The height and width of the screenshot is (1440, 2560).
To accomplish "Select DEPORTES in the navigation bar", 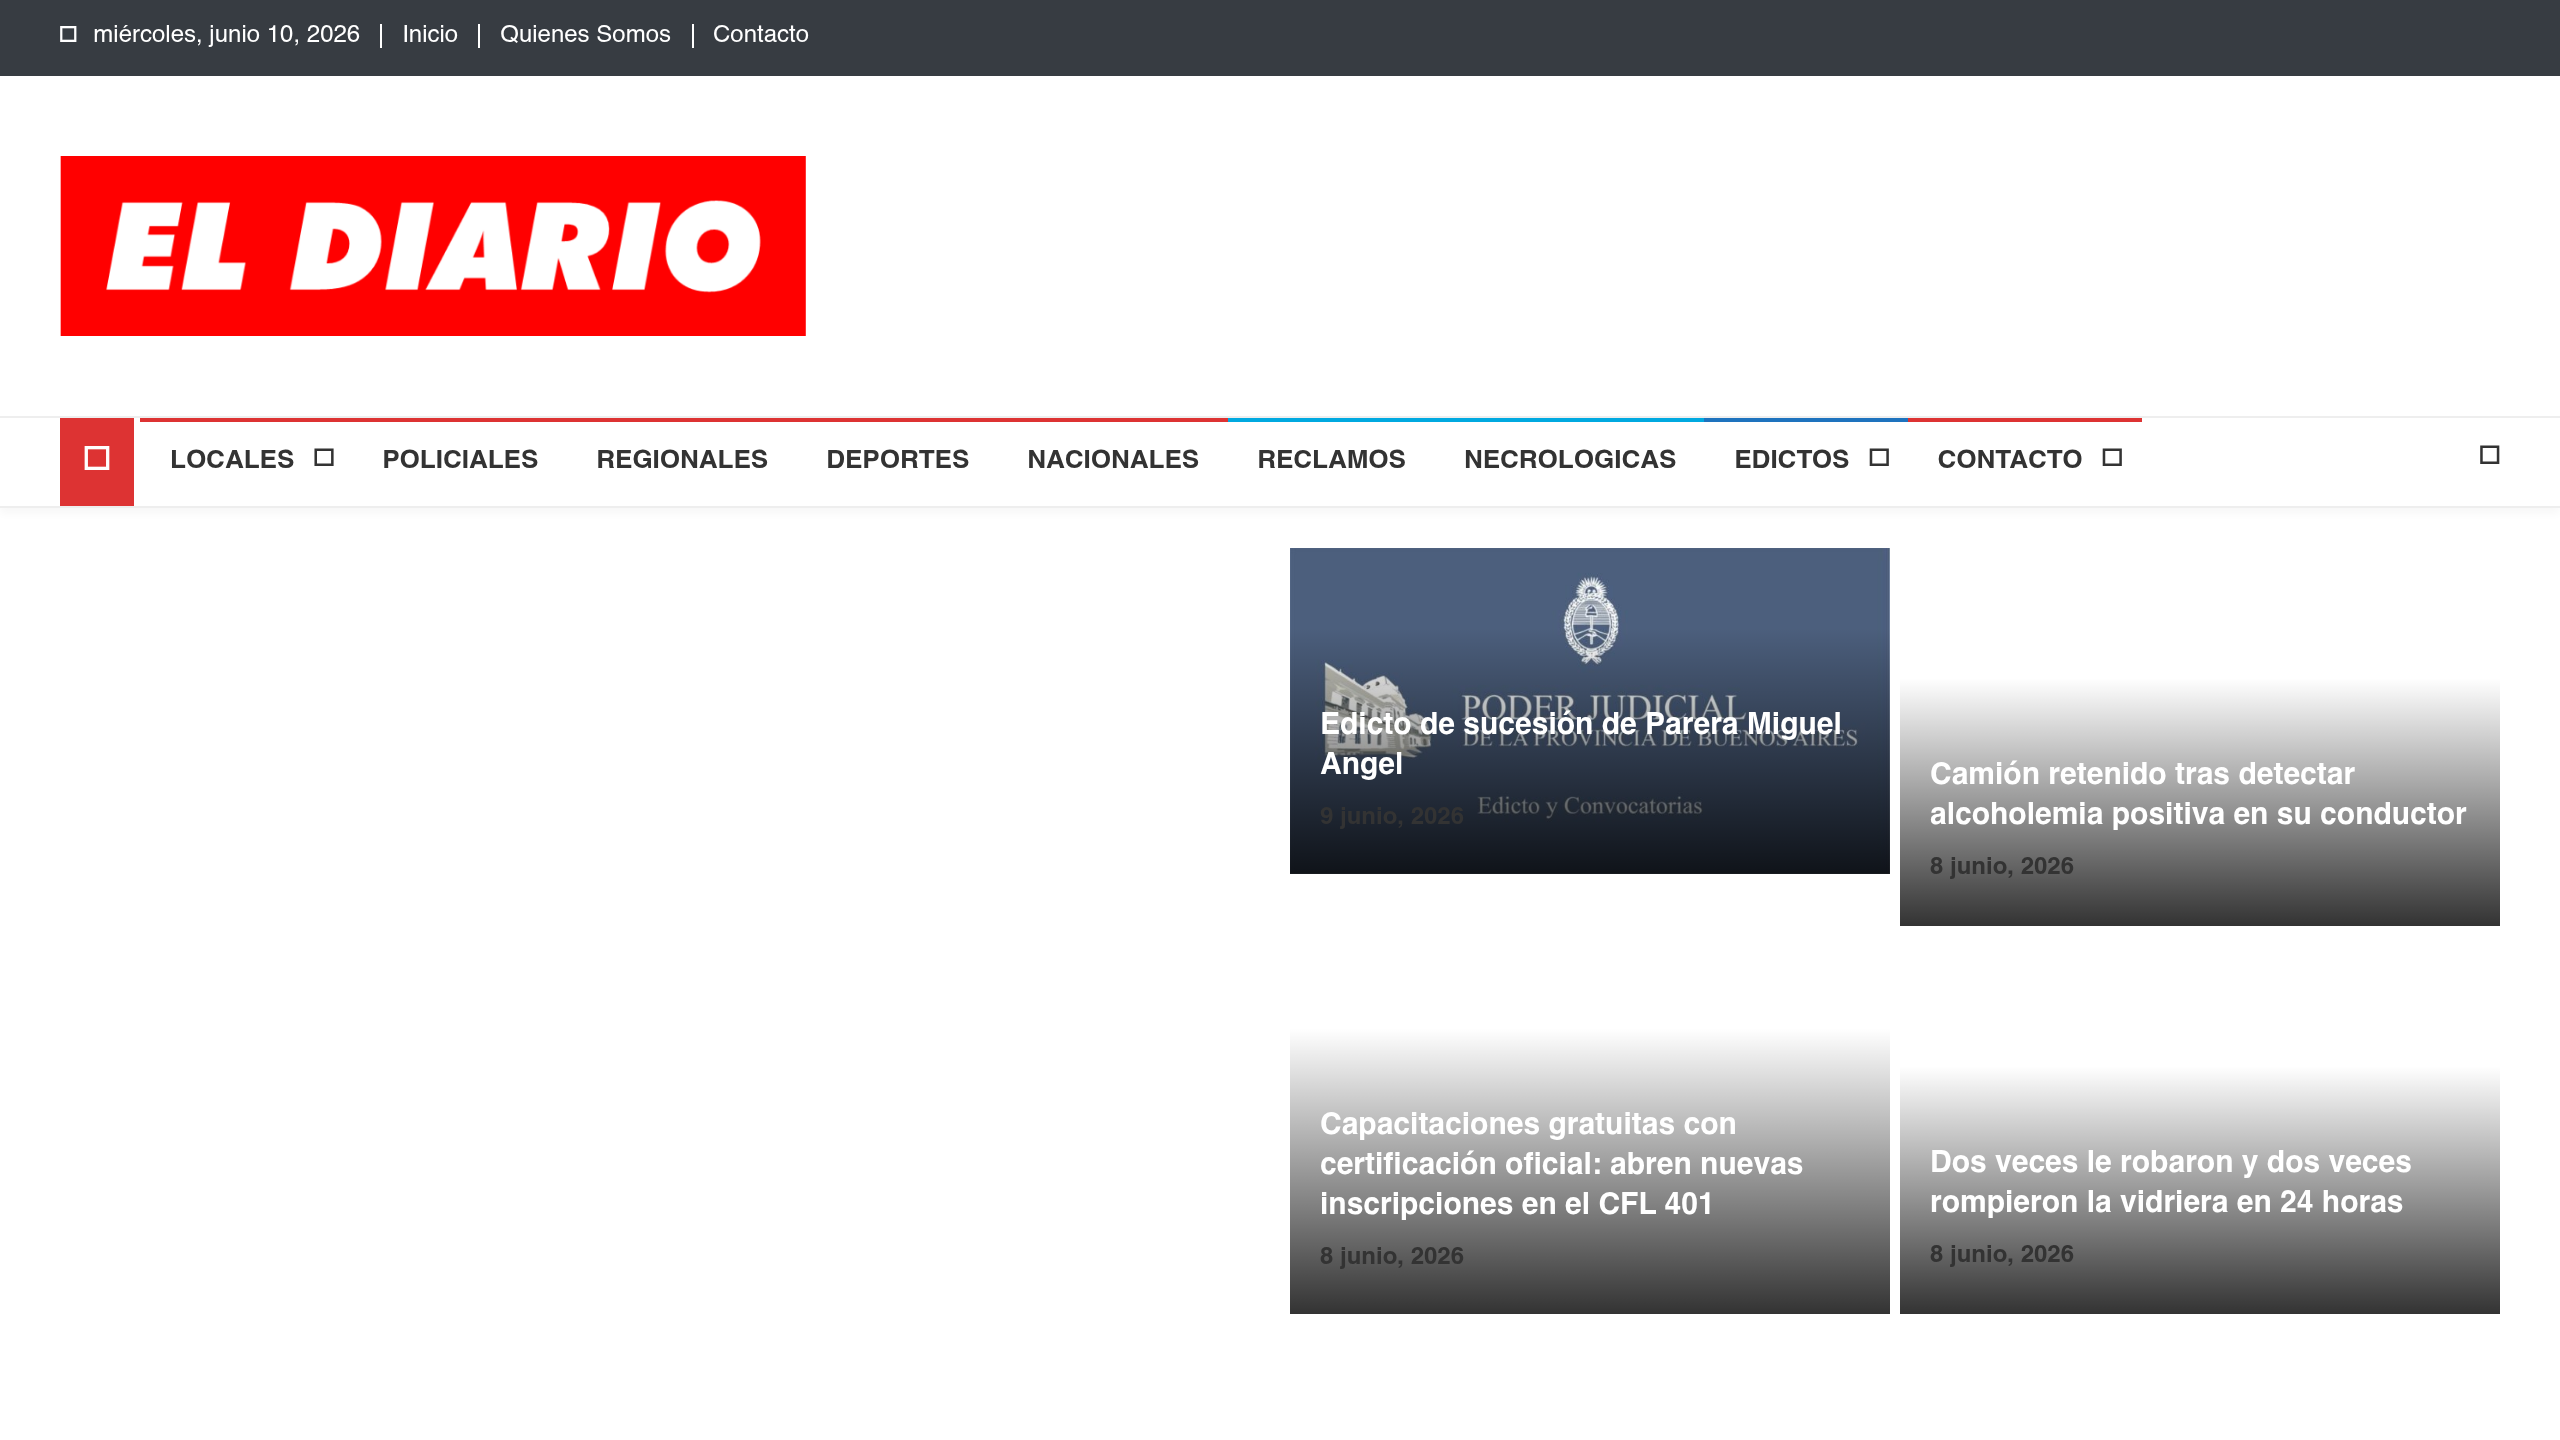I will [x=898, y=459].
